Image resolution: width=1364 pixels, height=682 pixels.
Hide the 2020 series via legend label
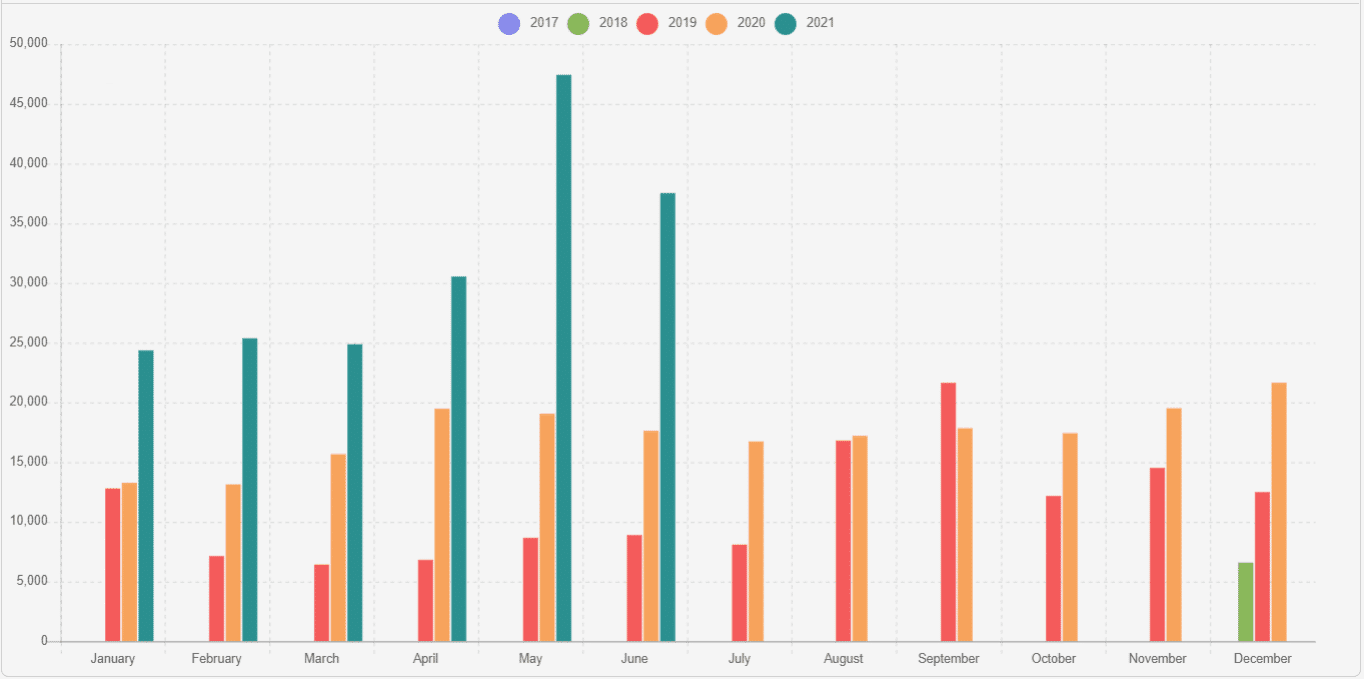(x=751, y=23)
